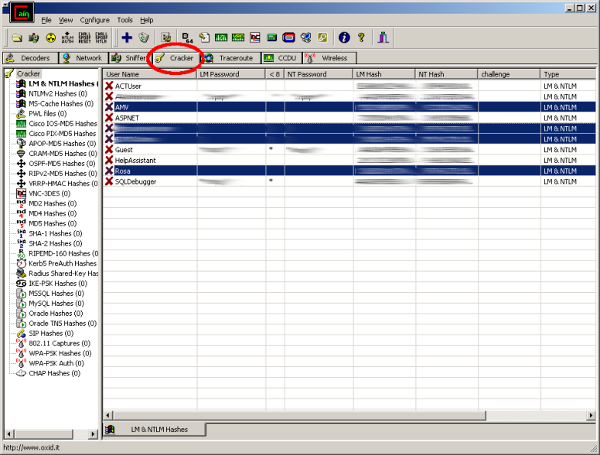The image size is (600, 455).
Task: Sort by the LM Password column header
Action: coord(231,74)
